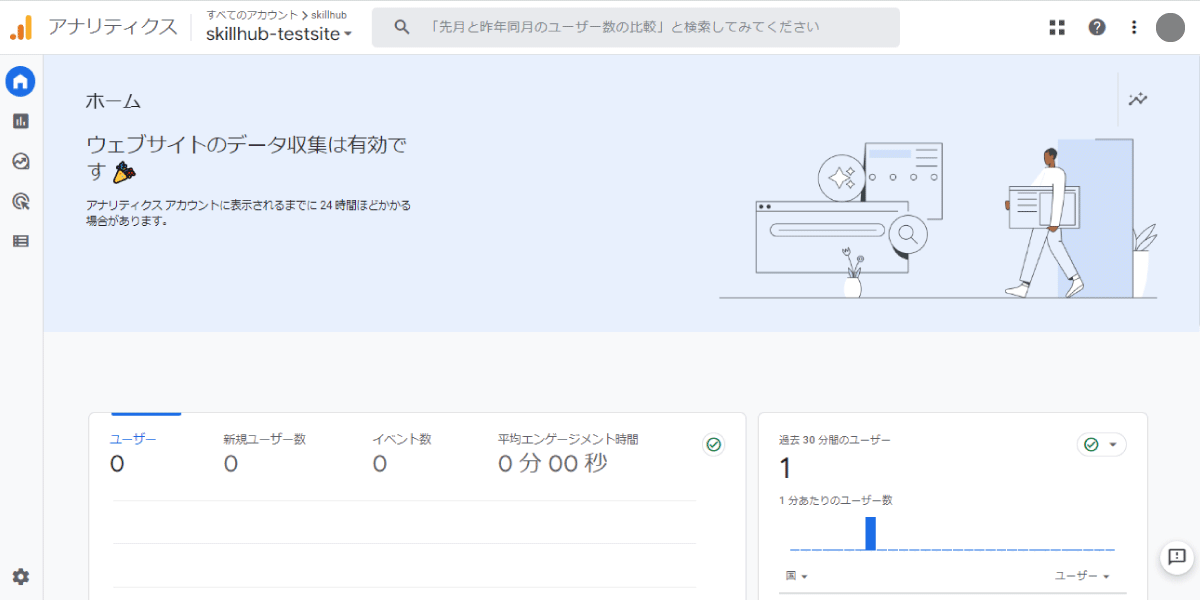Image resolution: width=1200 pixels, height=600 pixels.
Task: Open the 国 dimension dropdown
Action: point(797,576)
